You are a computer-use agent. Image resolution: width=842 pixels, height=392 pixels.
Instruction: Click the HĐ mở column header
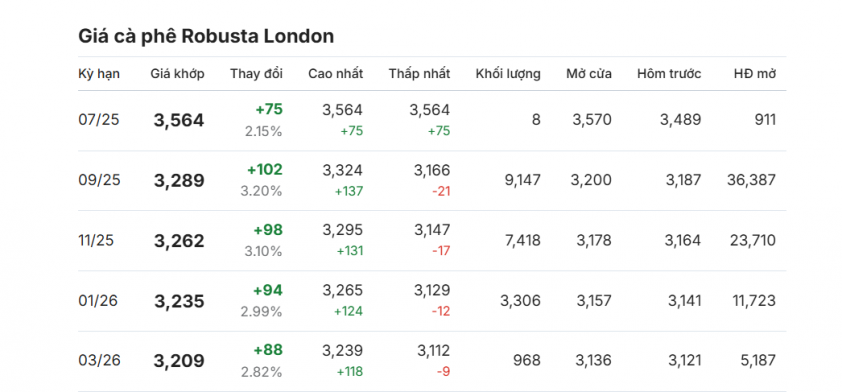[x=755, y=74]
